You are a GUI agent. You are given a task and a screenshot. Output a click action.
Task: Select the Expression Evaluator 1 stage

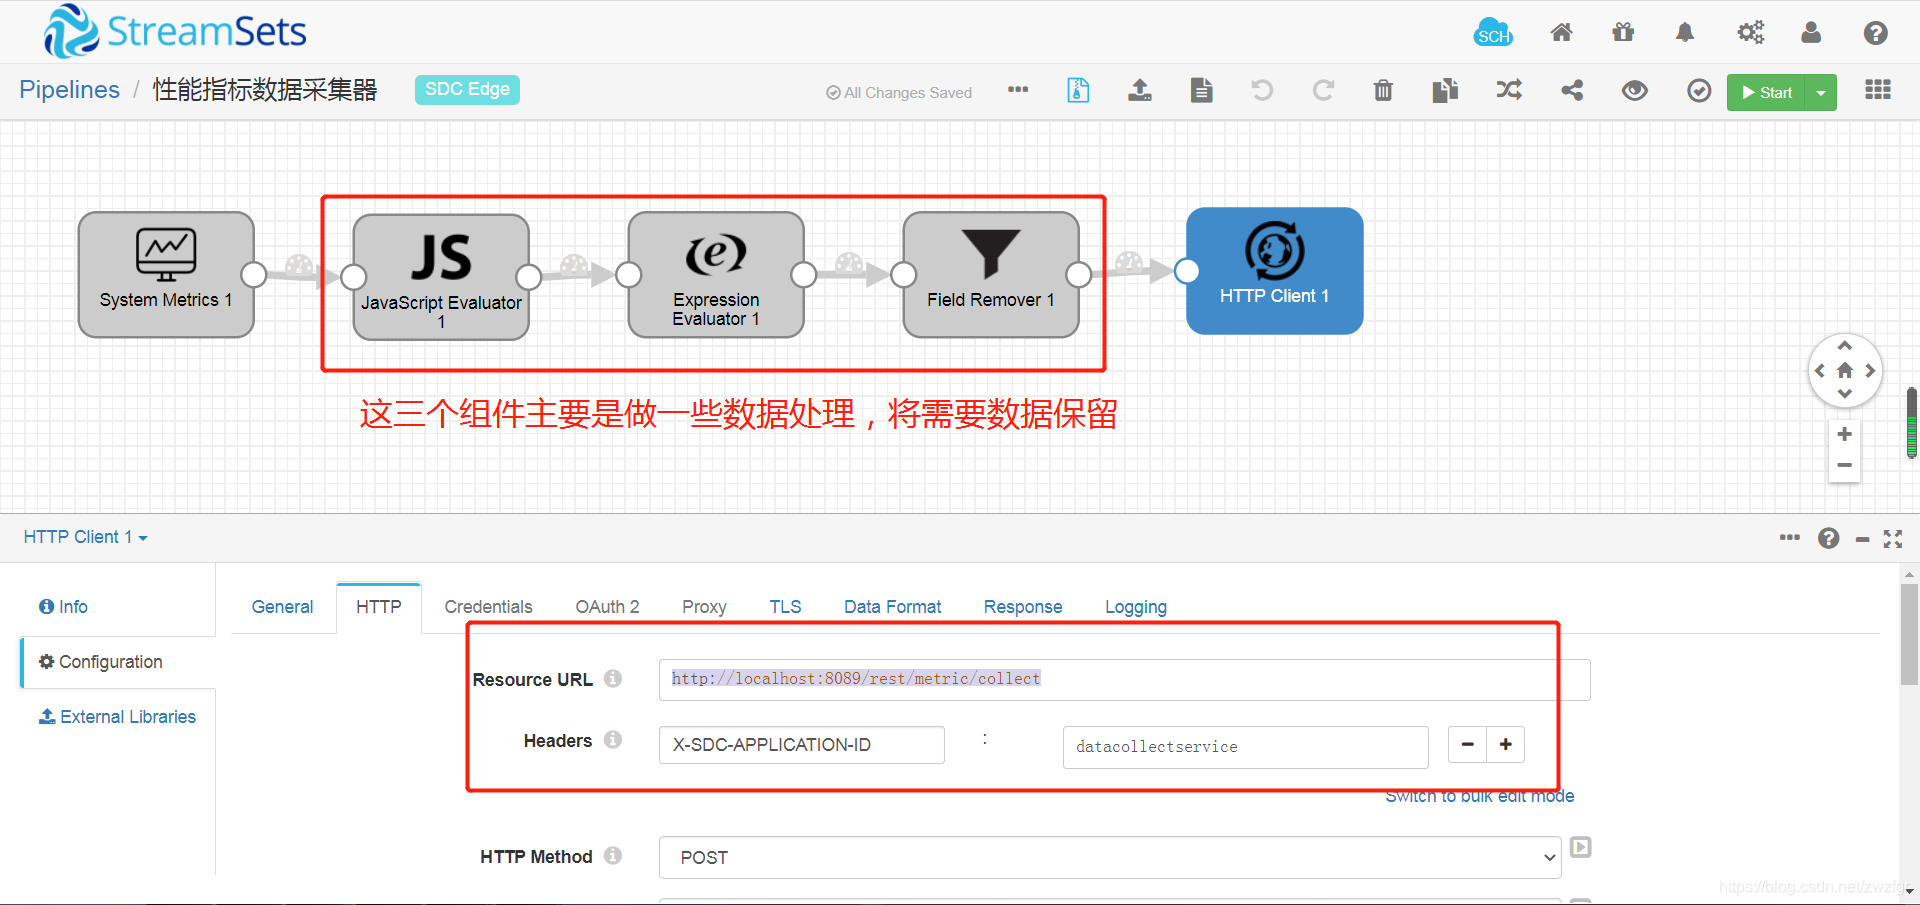714,275
